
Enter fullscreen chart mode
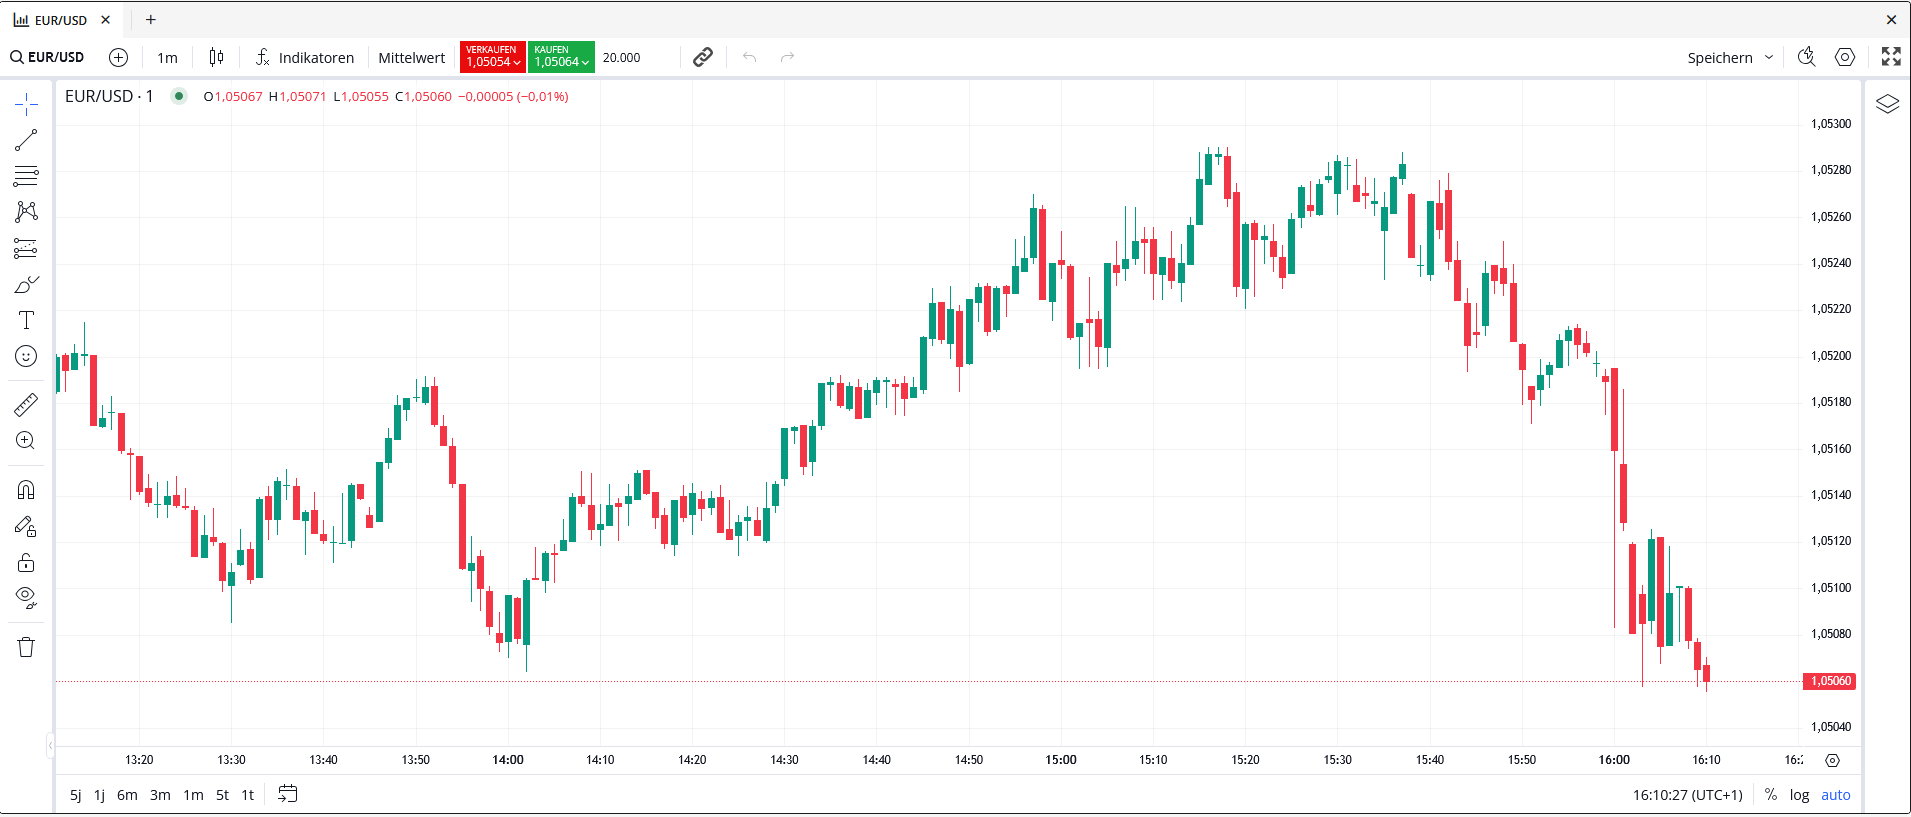tap(1890, 57)
